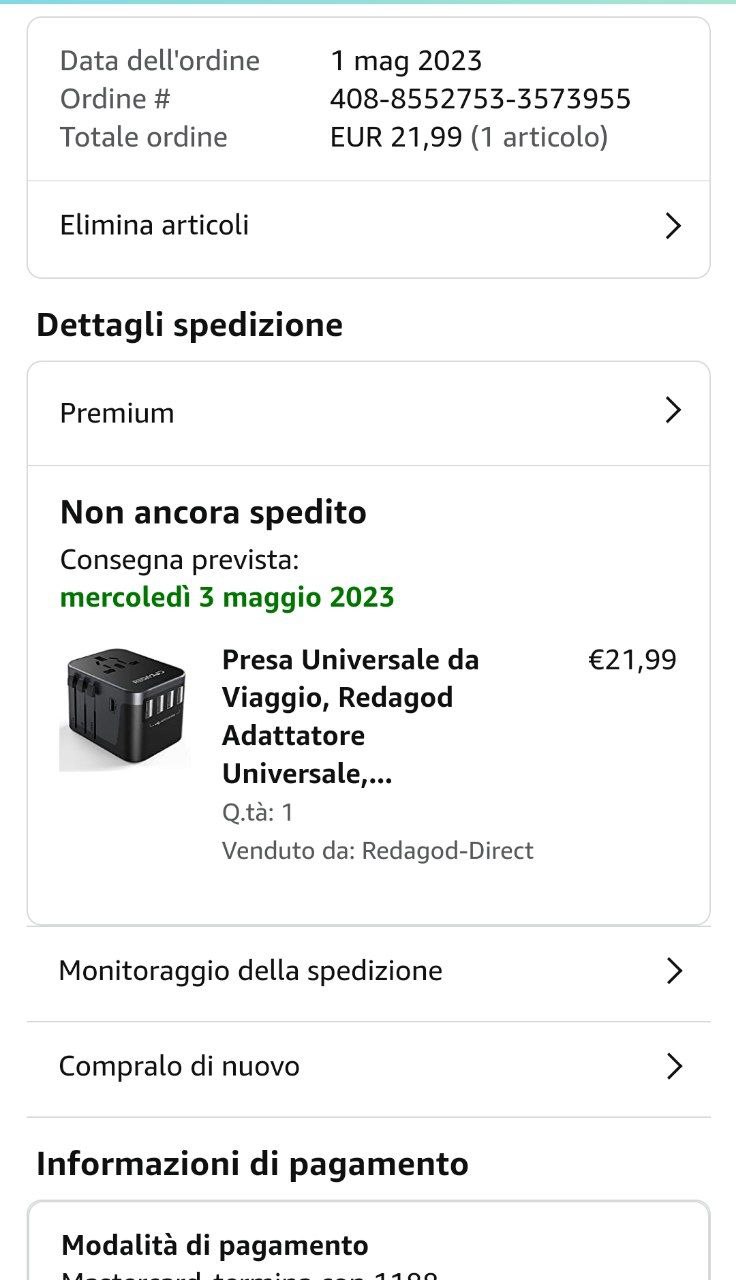Tap the chevron next to Compralo di nuovo

pyautogui.click(x=674, y=1067)
